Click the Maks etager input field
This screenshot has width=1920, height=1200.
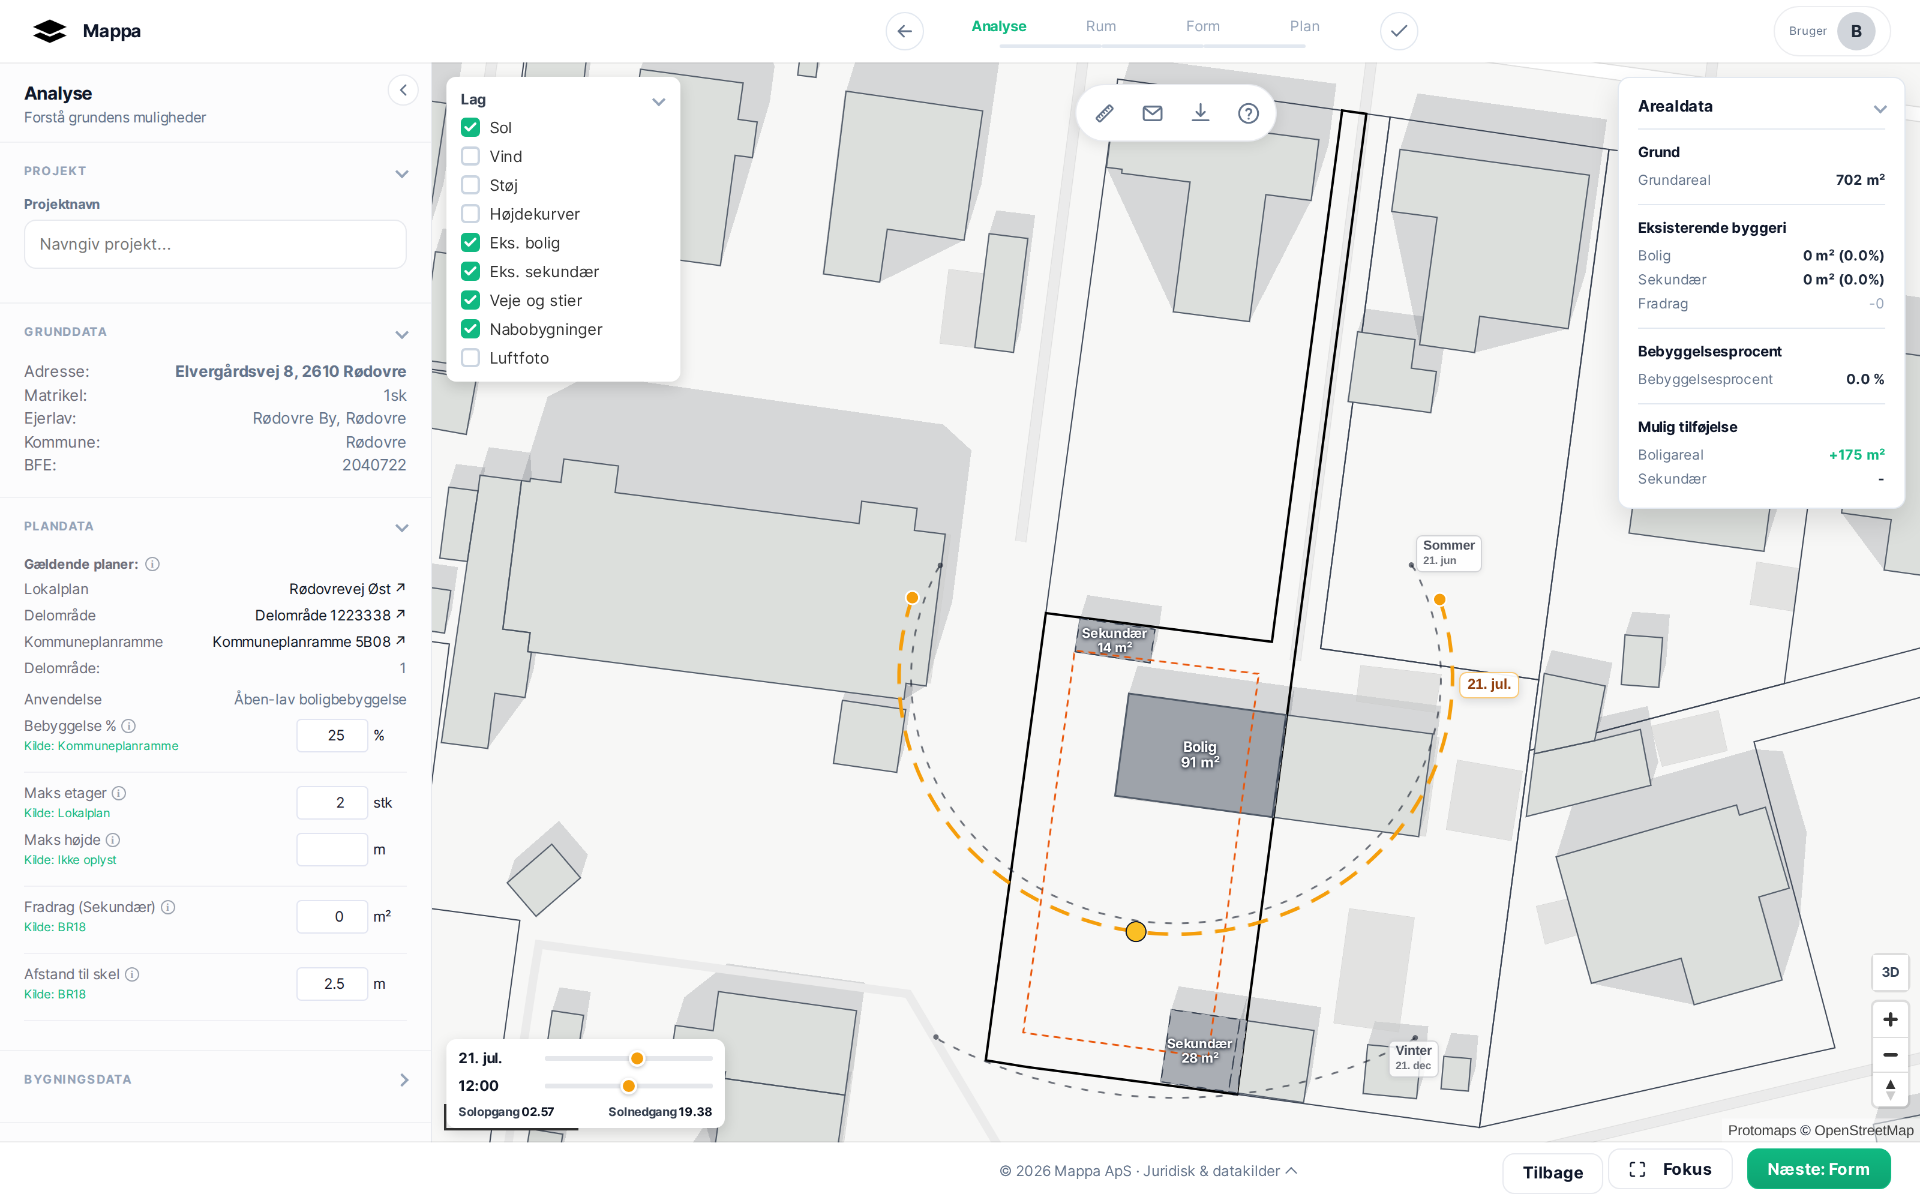332,803
